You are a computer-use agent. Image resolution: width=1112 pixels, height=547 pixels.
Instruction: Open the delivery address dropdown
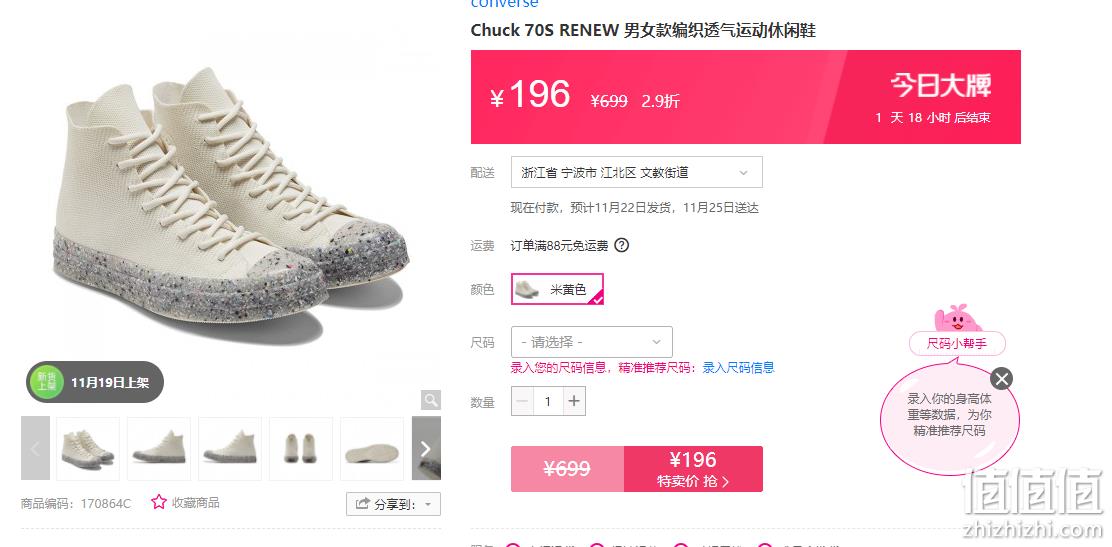click(x=637, y=172)
